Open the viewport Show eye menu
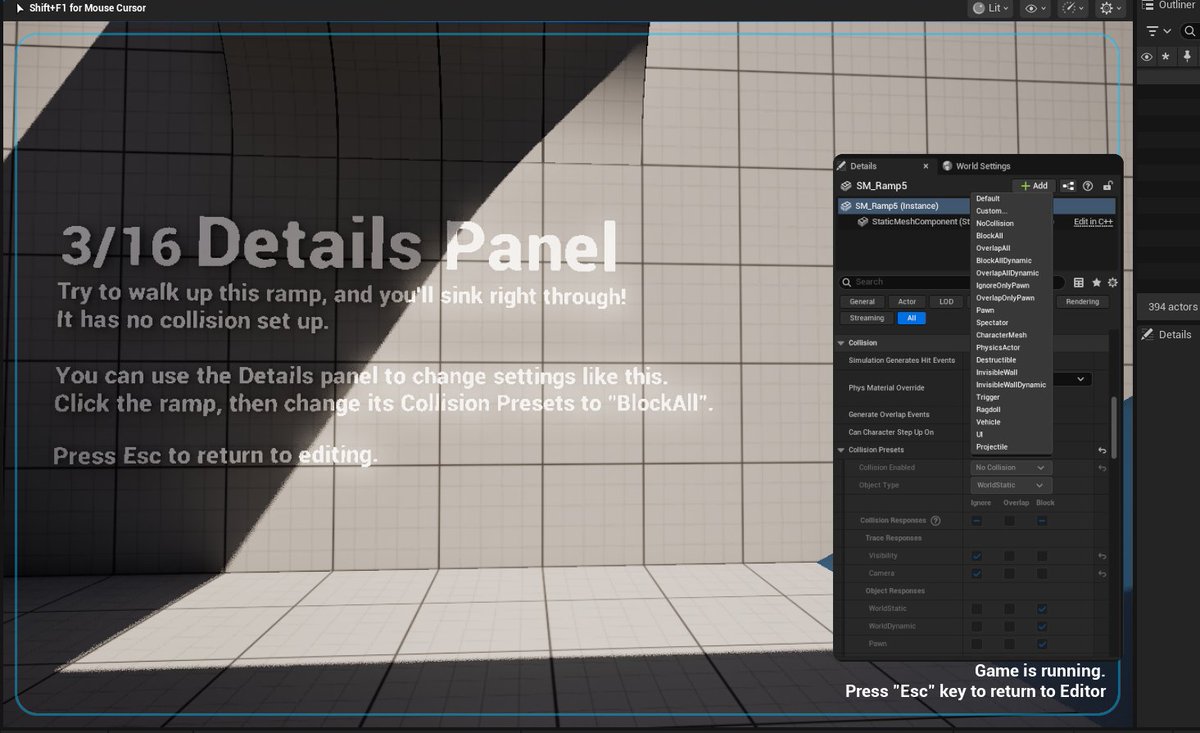The width and height of the screenshot is (1200, 733). 1035,8
